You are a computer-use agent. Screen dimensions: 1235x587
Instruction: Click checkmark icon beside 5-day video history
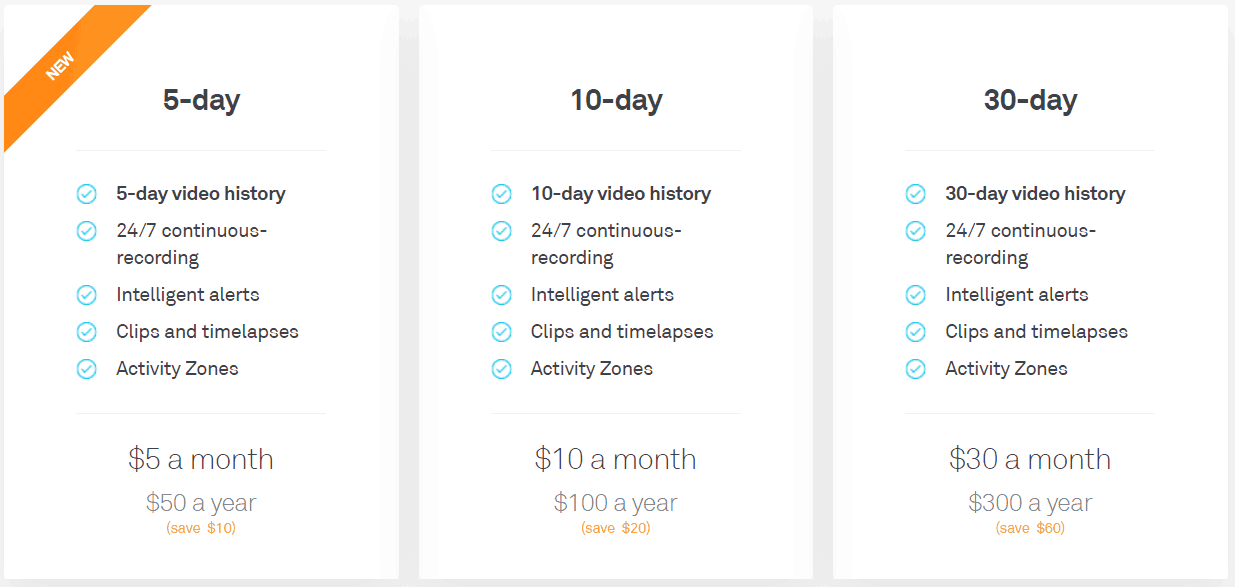point(87,194)
